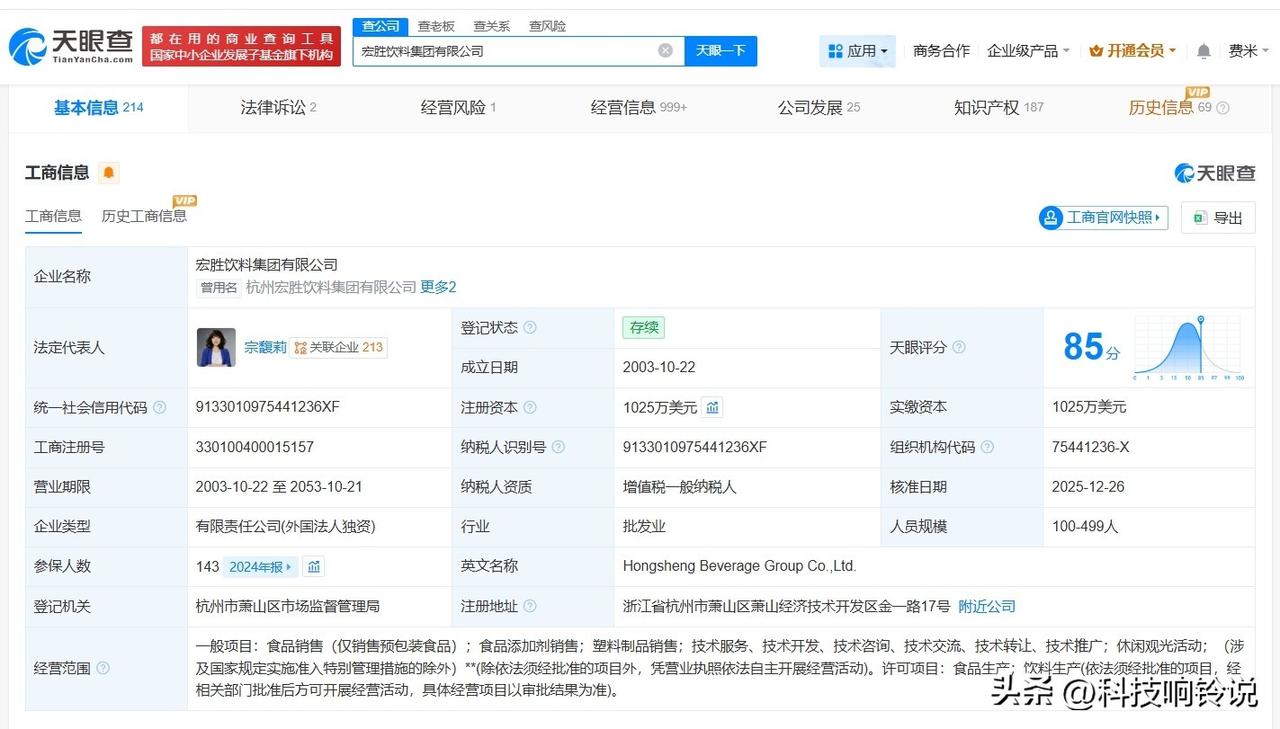Click the TianYanCha logo
The width and height of the screenshot is (1280, 729).
point(71,46)
